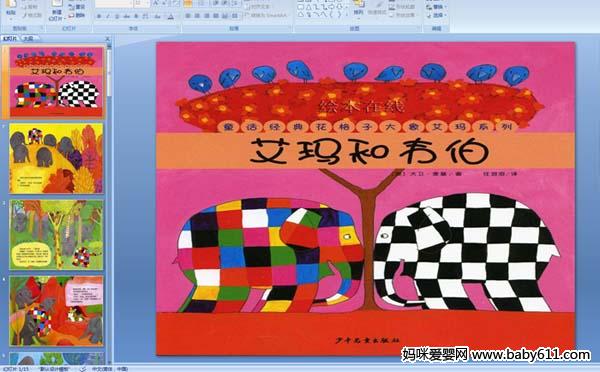The width and height of the screenshot is (600, 372).
Task: Click the Delete slide (删除) icon
Action: pyautogui.click(x=77, y=15)
